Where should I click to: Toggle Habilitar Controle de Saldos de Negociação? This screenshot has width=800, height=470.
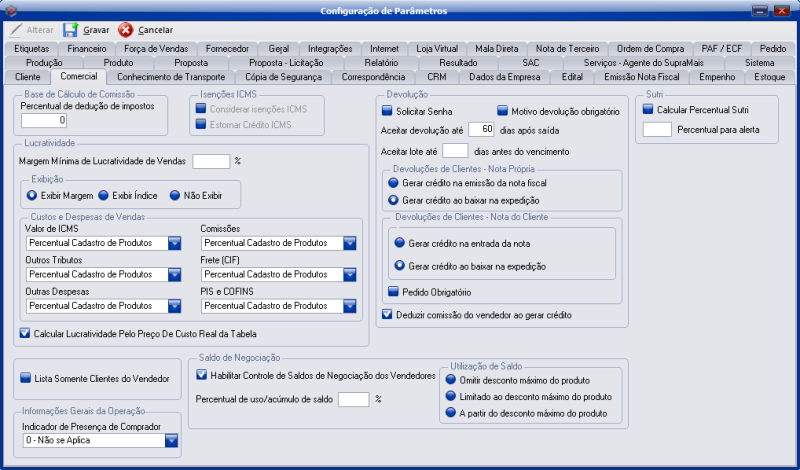pyautogui.click(x=202, y=375)
